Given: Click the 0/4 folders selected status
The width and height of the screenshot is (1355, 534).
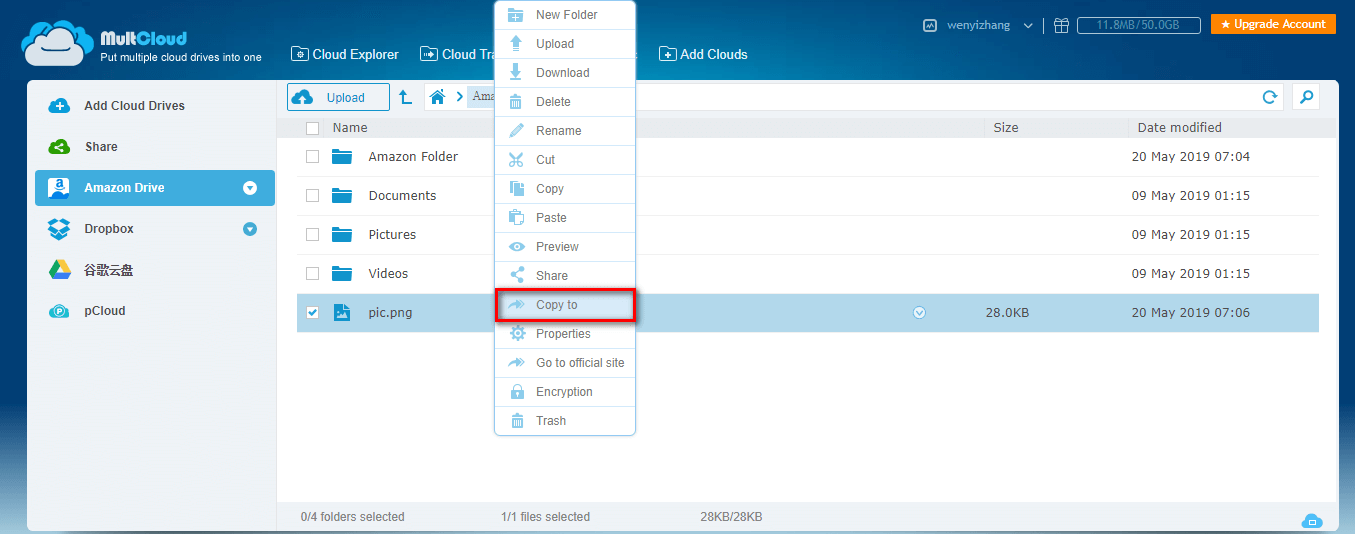Looking at the screenshot, I should 352,517.
